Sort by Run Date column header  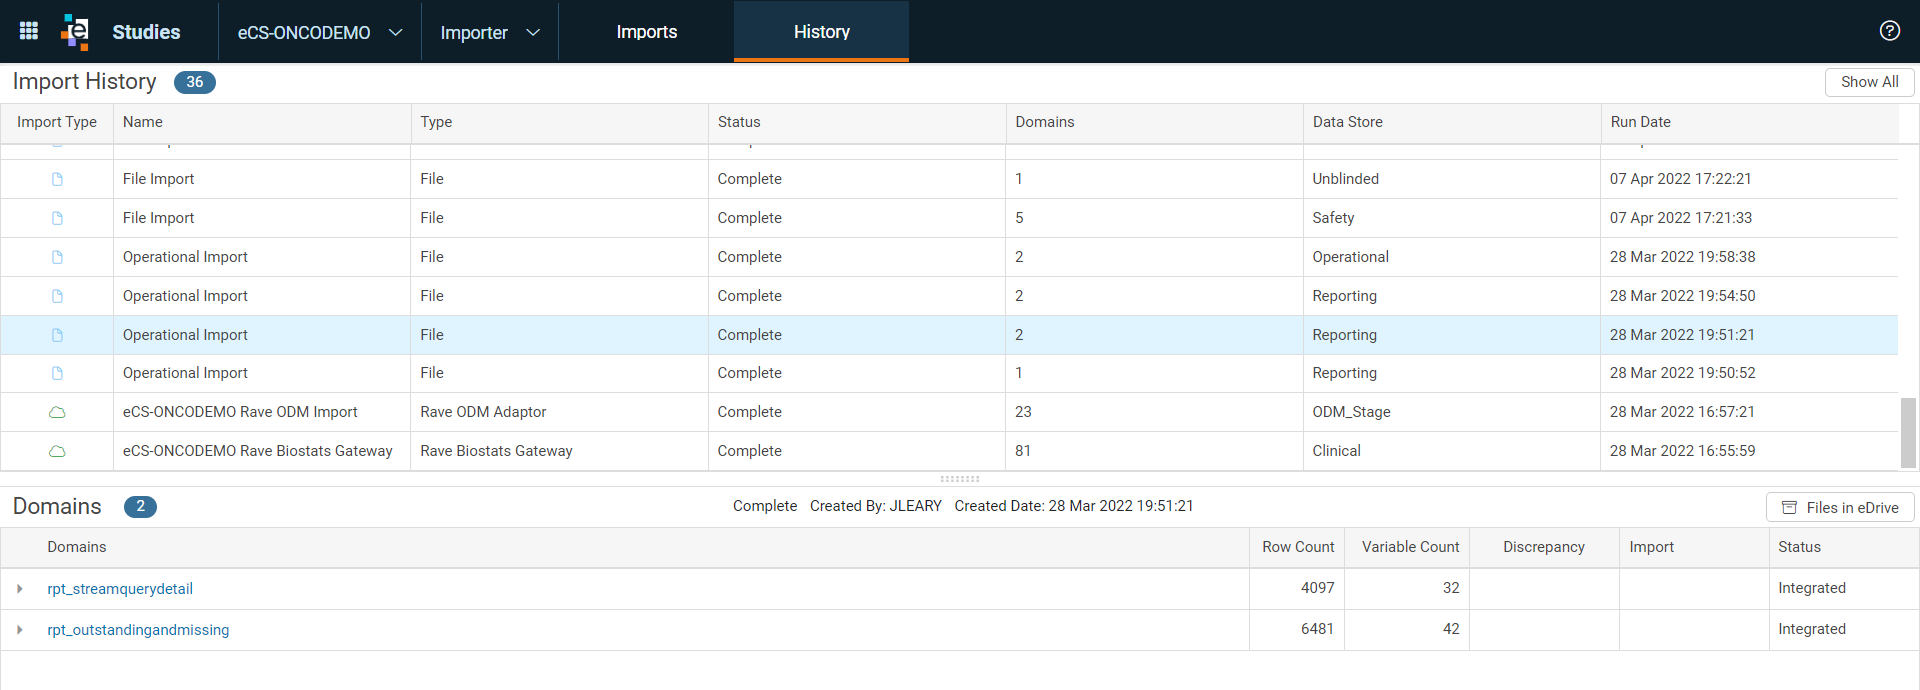tap(1750, 122)
